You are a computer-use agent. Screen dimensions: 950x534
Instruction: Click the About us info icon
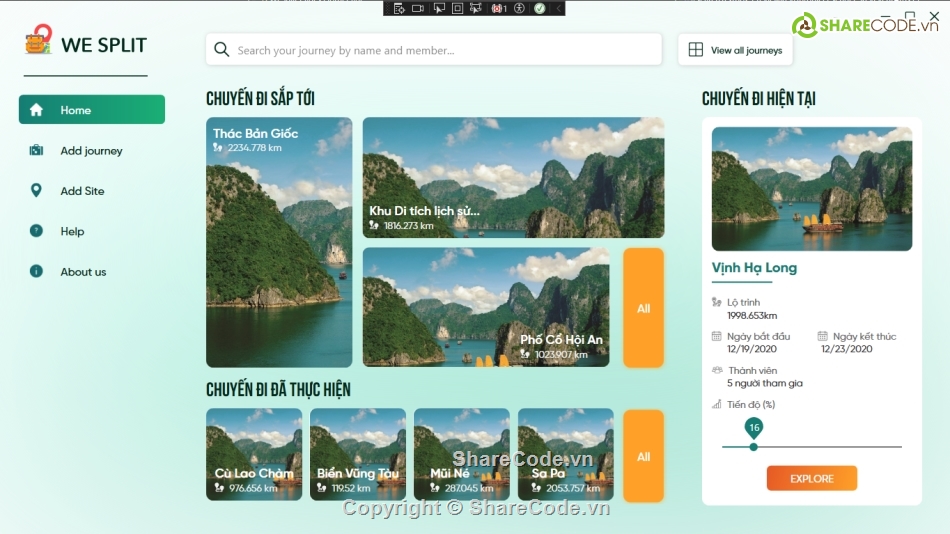pyautogui.click(x=37, y=272)
